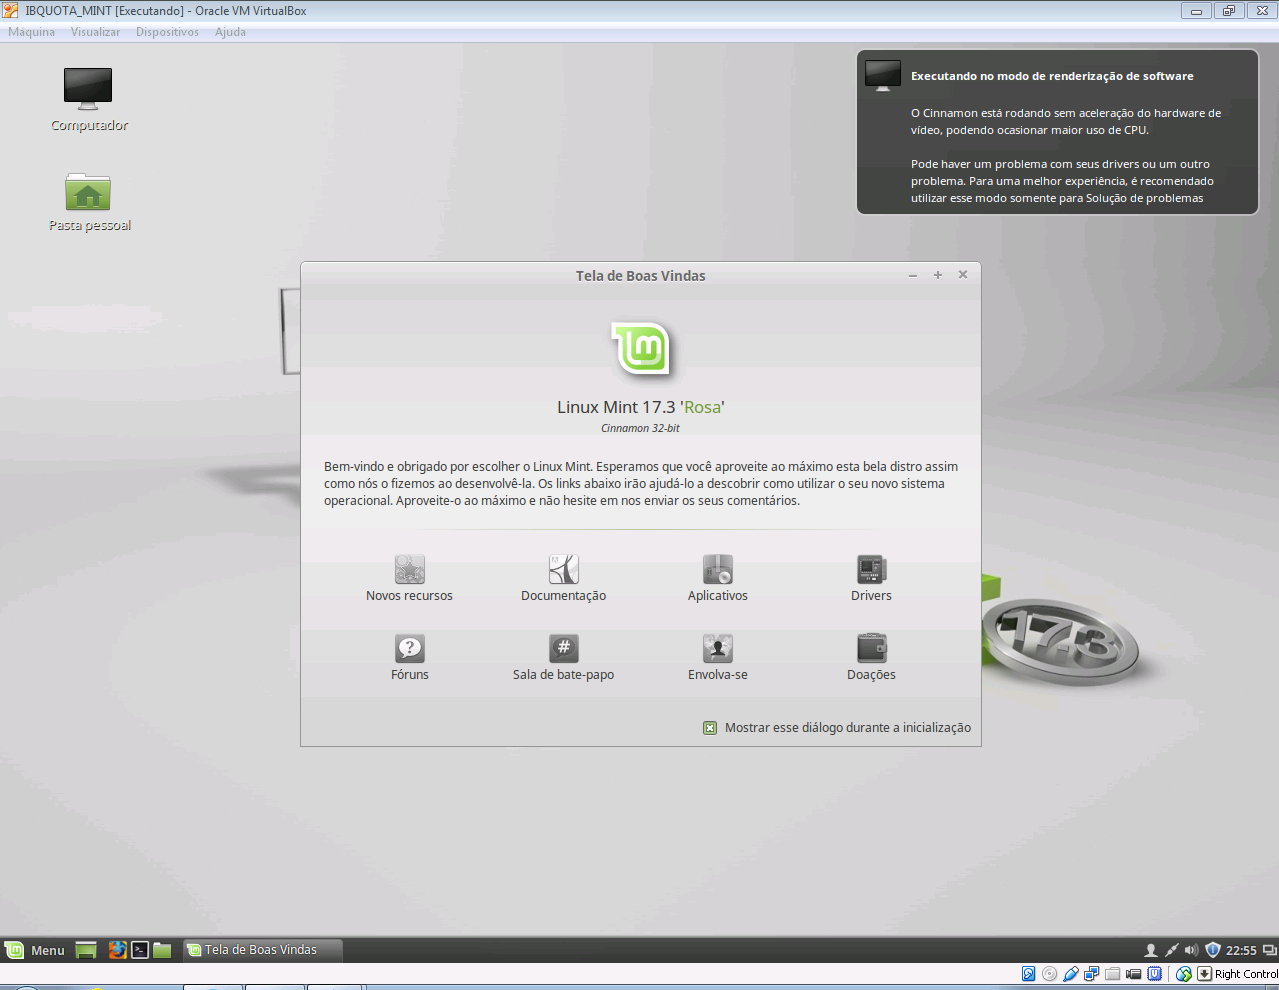1279x990 pixels.
Task: Open the Documentação icon
Action: pos(564,569)
